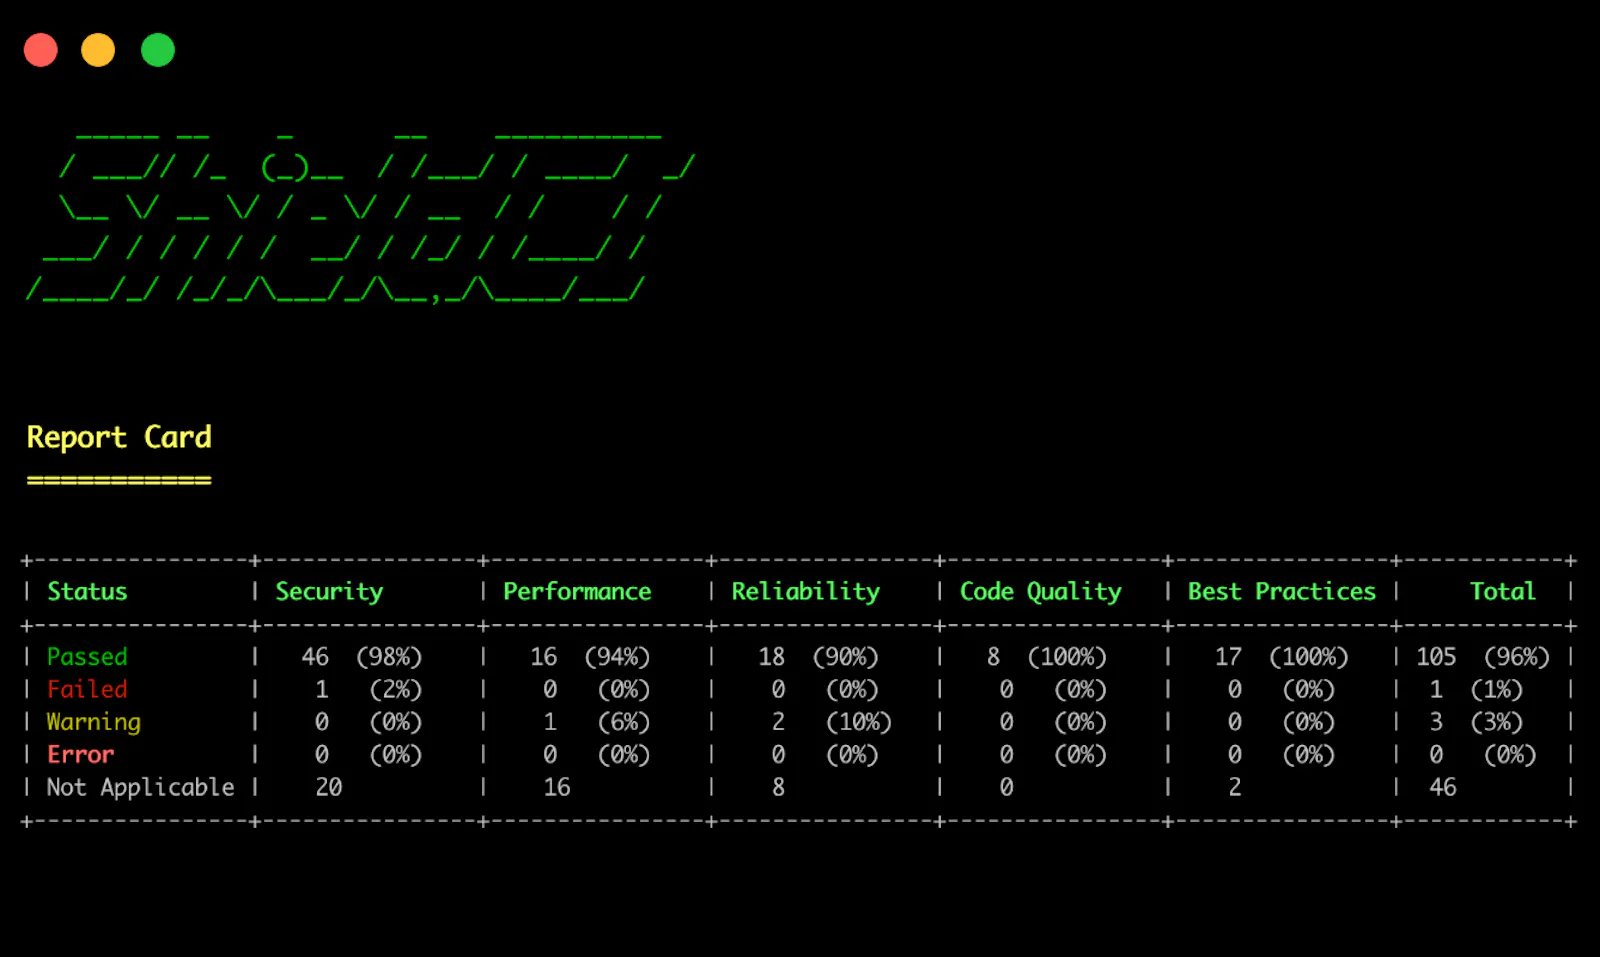Click the yellow minimize window button

[98, 50]
